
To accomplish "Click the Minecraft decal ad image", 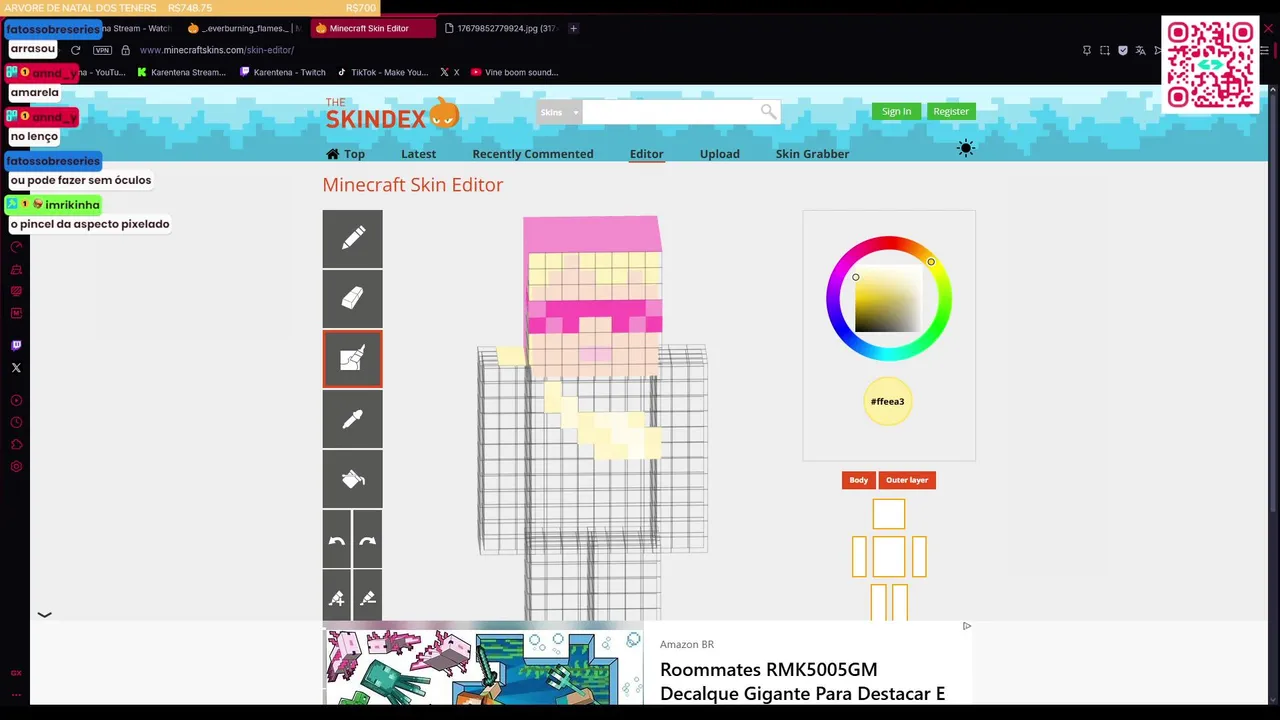I will pyautogui.click(x=483, y=665).
